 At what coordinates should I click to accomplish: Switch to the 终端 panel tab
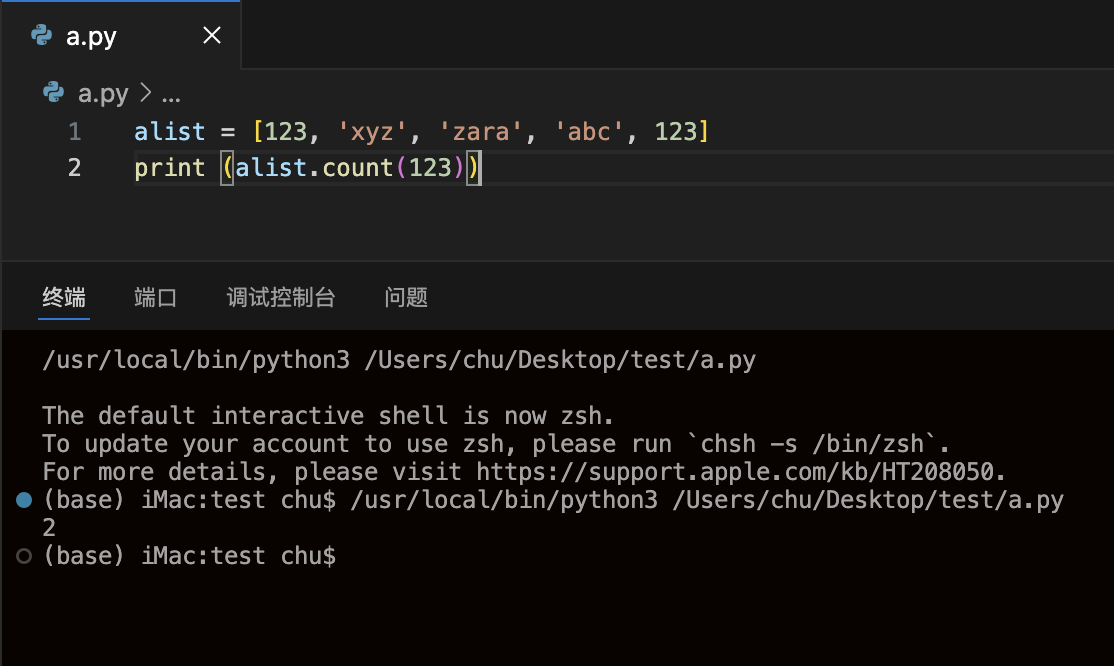point(64,297)
